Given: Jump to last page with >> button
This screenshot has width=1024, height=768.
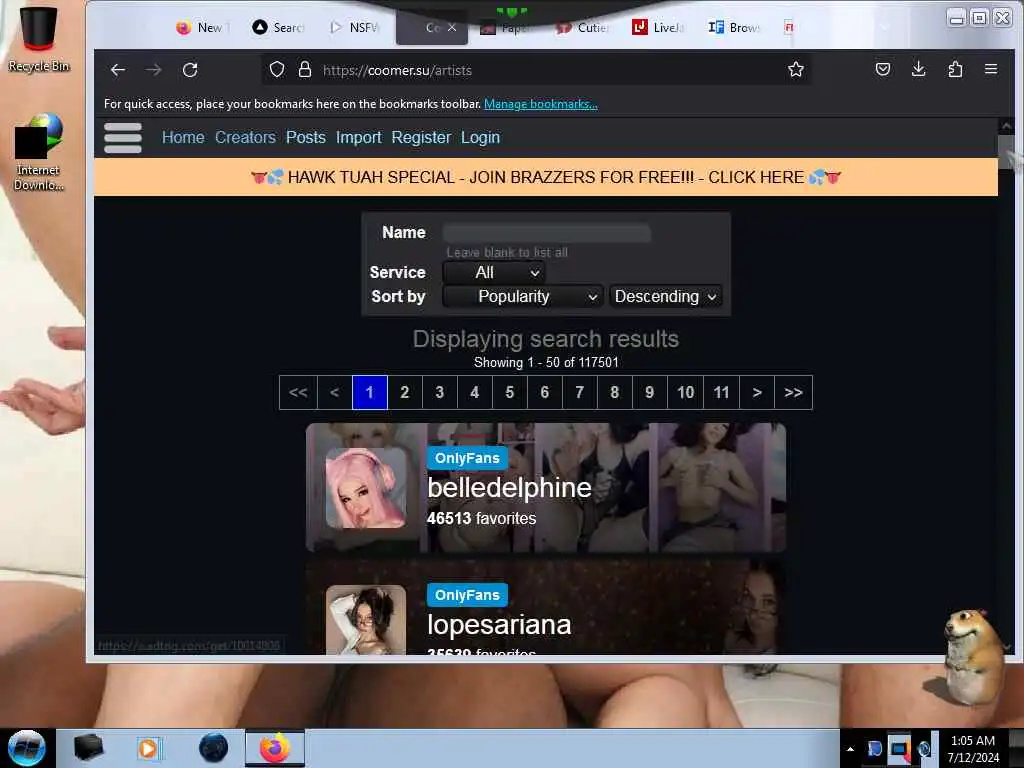Looking at the screenshot, I should (793, 392).
